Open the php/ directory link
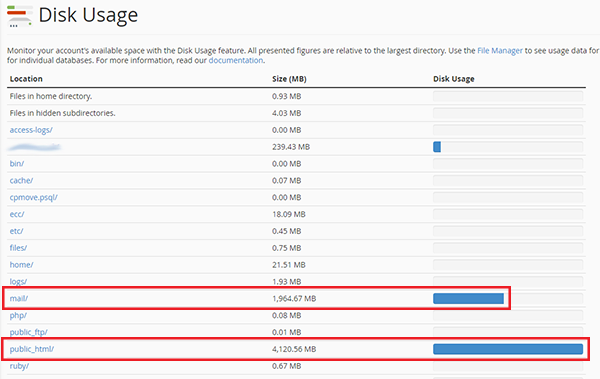Image resolution: width=600 pixels, height=379 pixels. tap(18, 315)
